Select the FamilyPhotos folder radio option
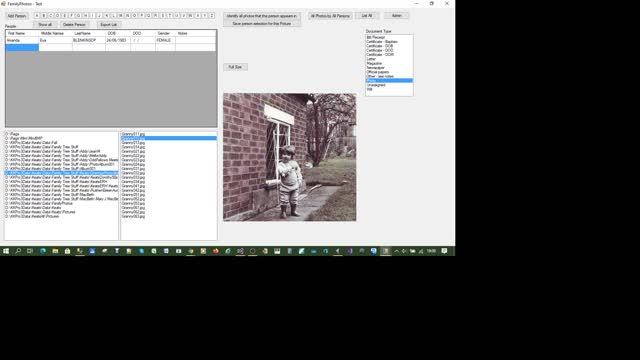The width and height of the screenshot is (640, 360). point(7,203)
